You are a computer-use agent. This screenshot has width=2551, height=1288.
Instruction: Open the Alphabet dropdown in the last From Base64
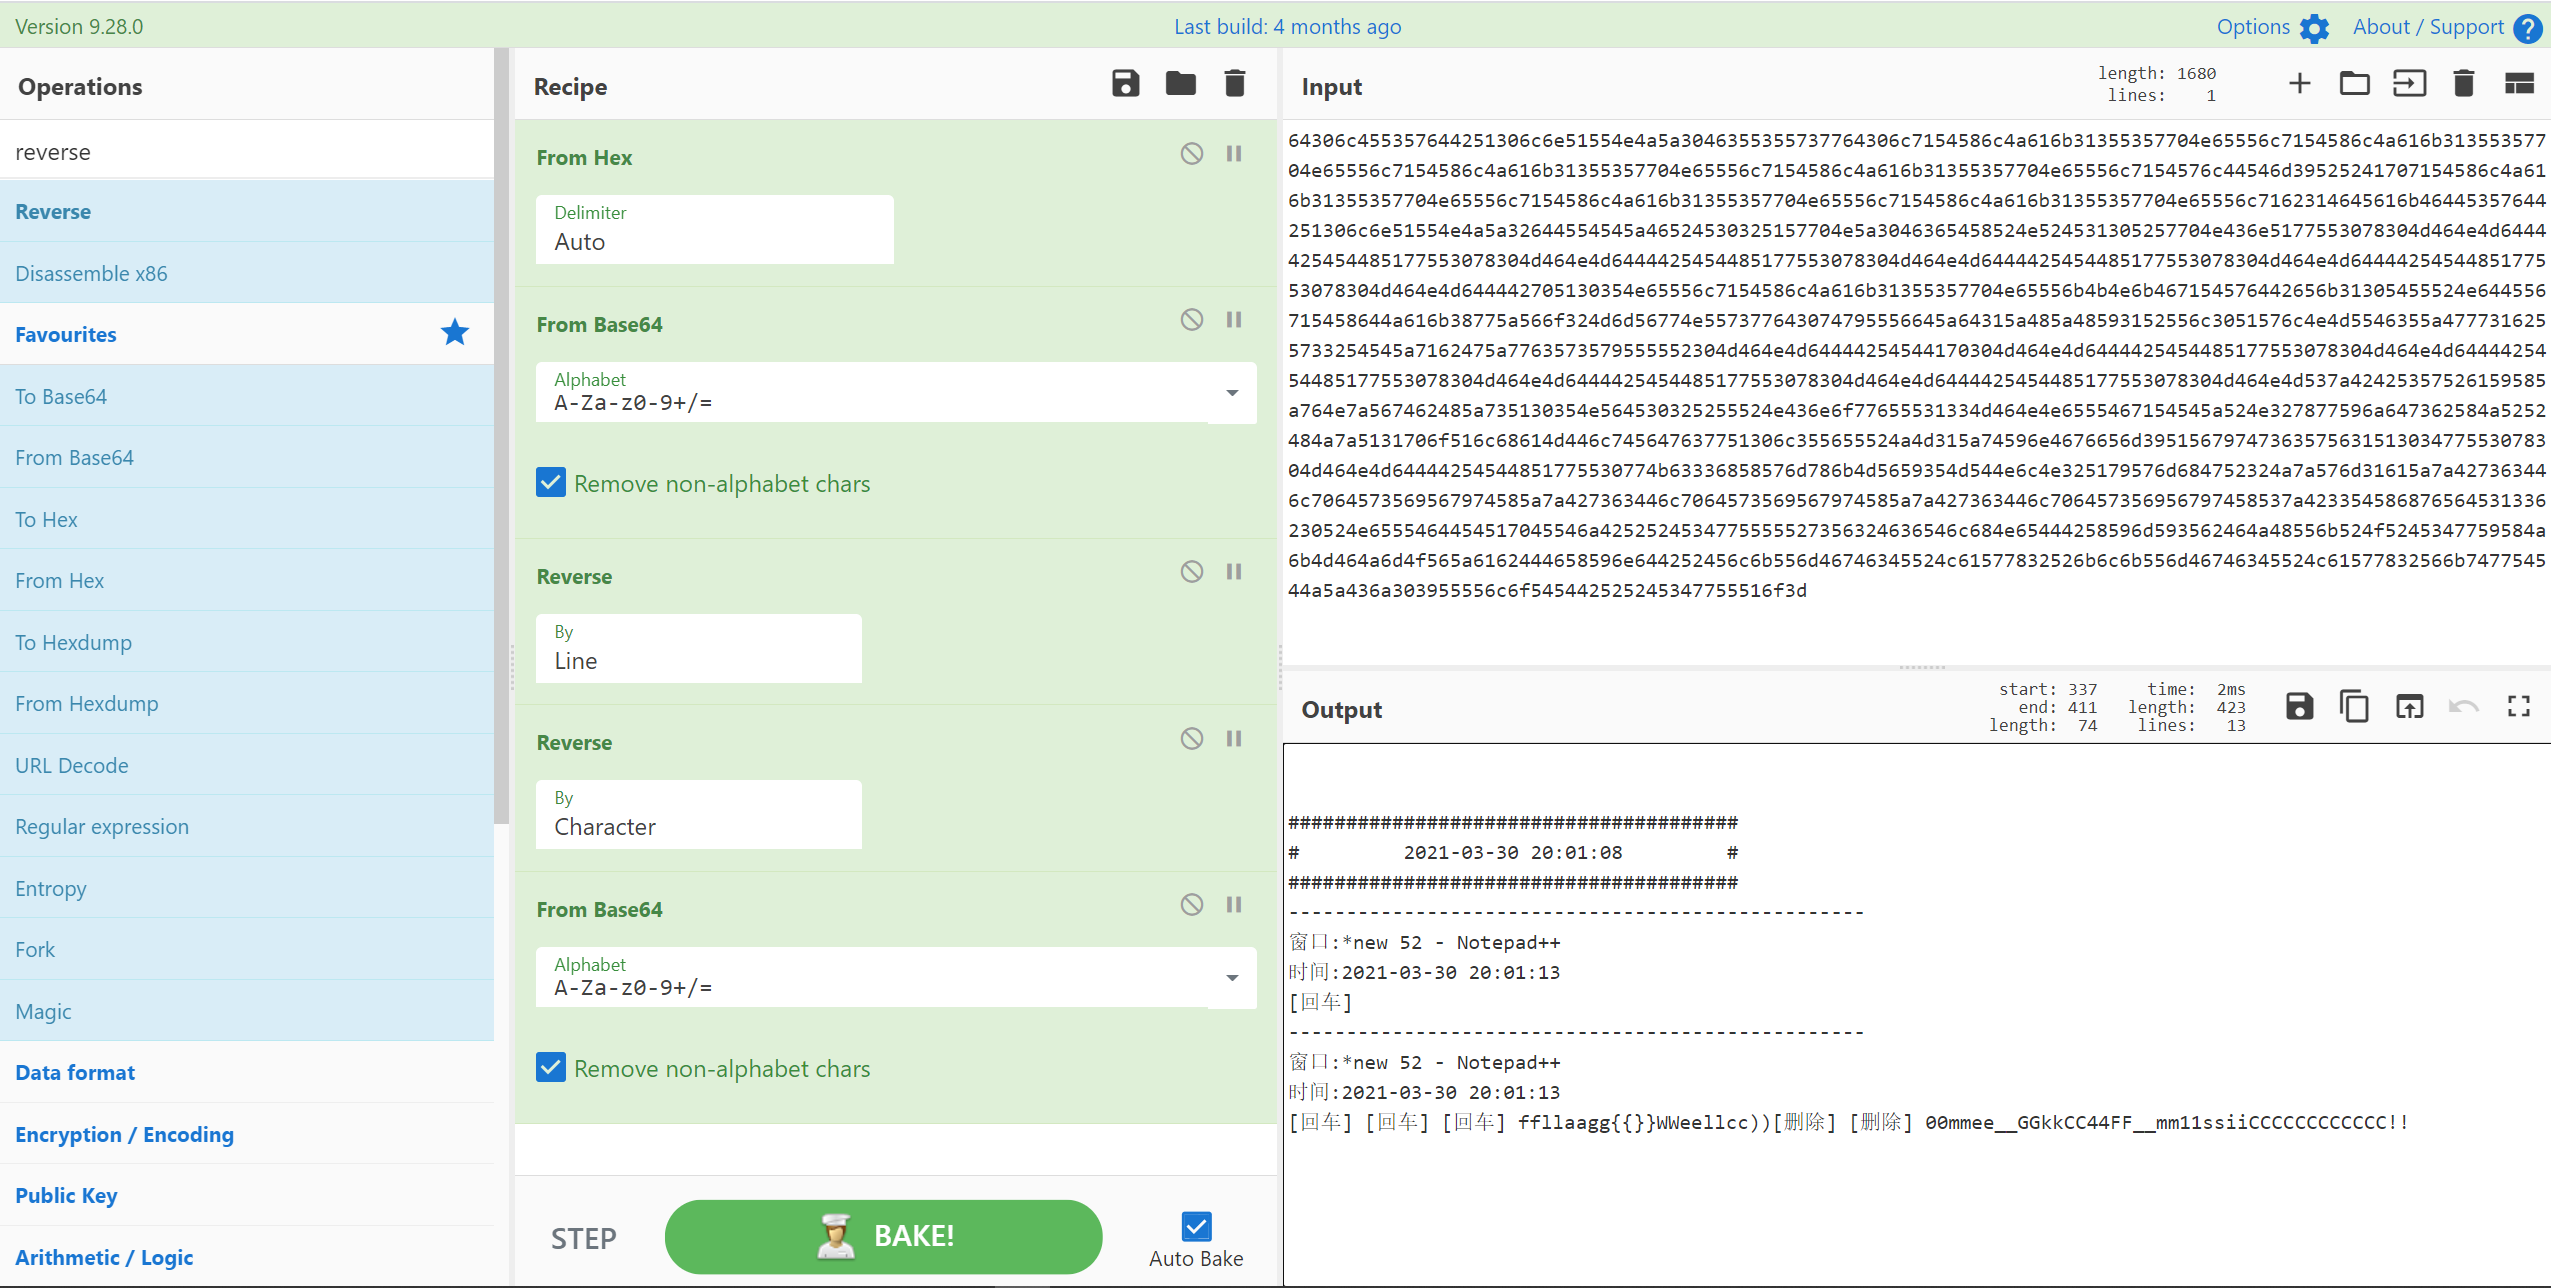[1232, 978]
